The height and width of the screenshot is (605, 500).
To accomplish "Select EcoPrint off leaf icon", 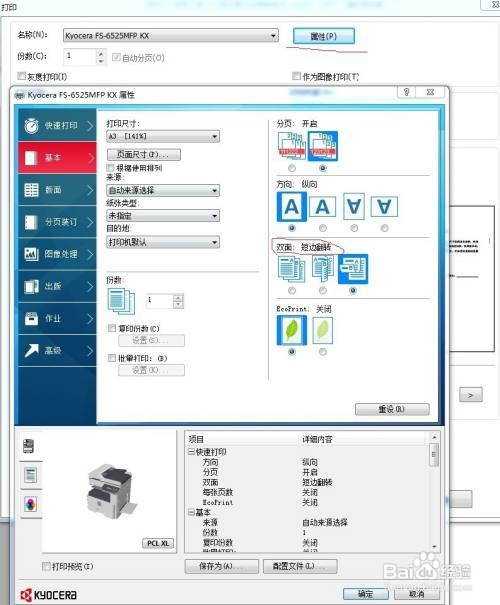I will (292, 330).
